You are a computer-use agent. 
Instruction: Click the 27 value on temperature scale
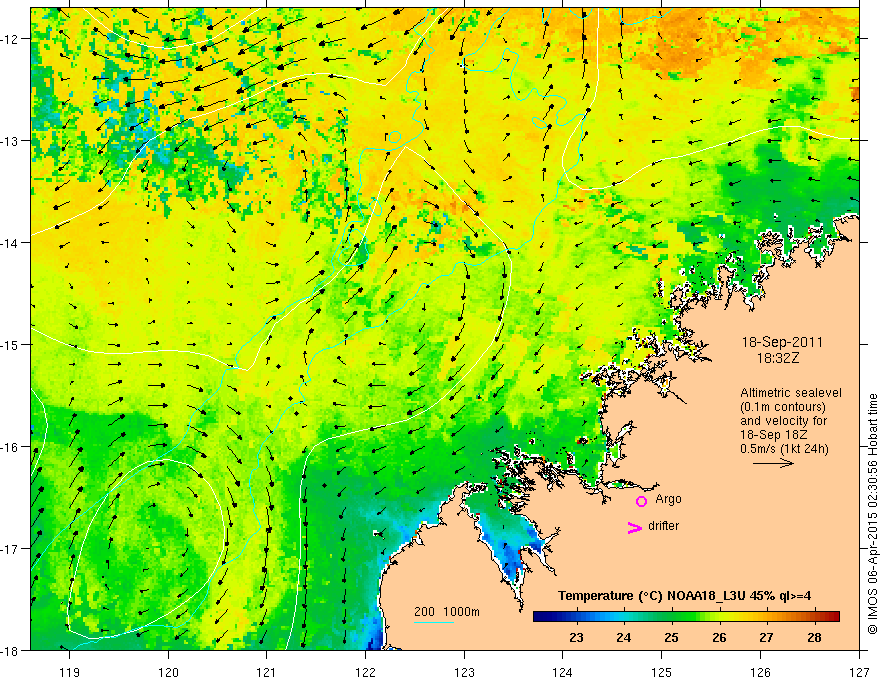click(x=766, y=638)
